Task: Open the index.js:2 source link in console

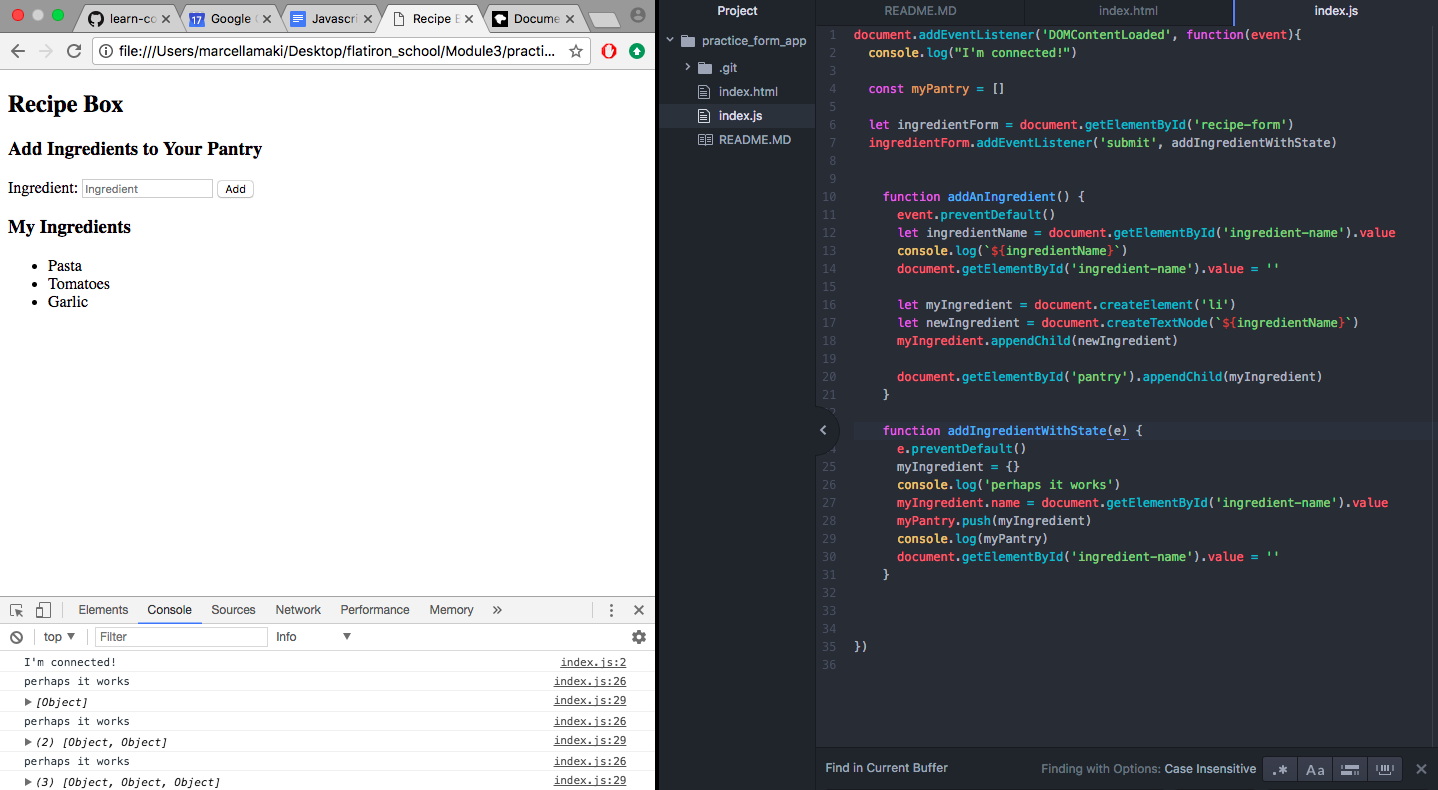Action: tap(593, 662)
